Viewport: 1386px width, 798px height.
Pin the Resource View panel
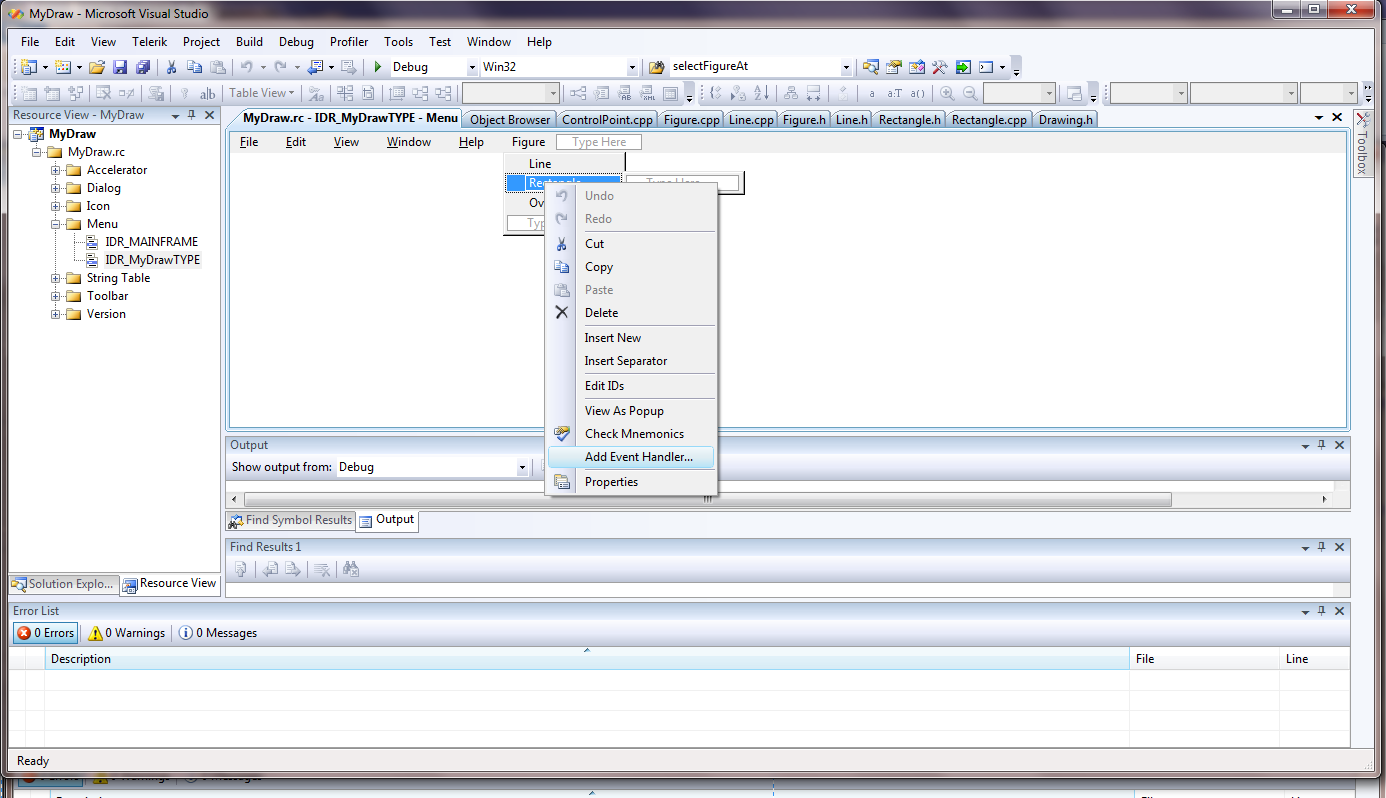(x=192, y=115)
